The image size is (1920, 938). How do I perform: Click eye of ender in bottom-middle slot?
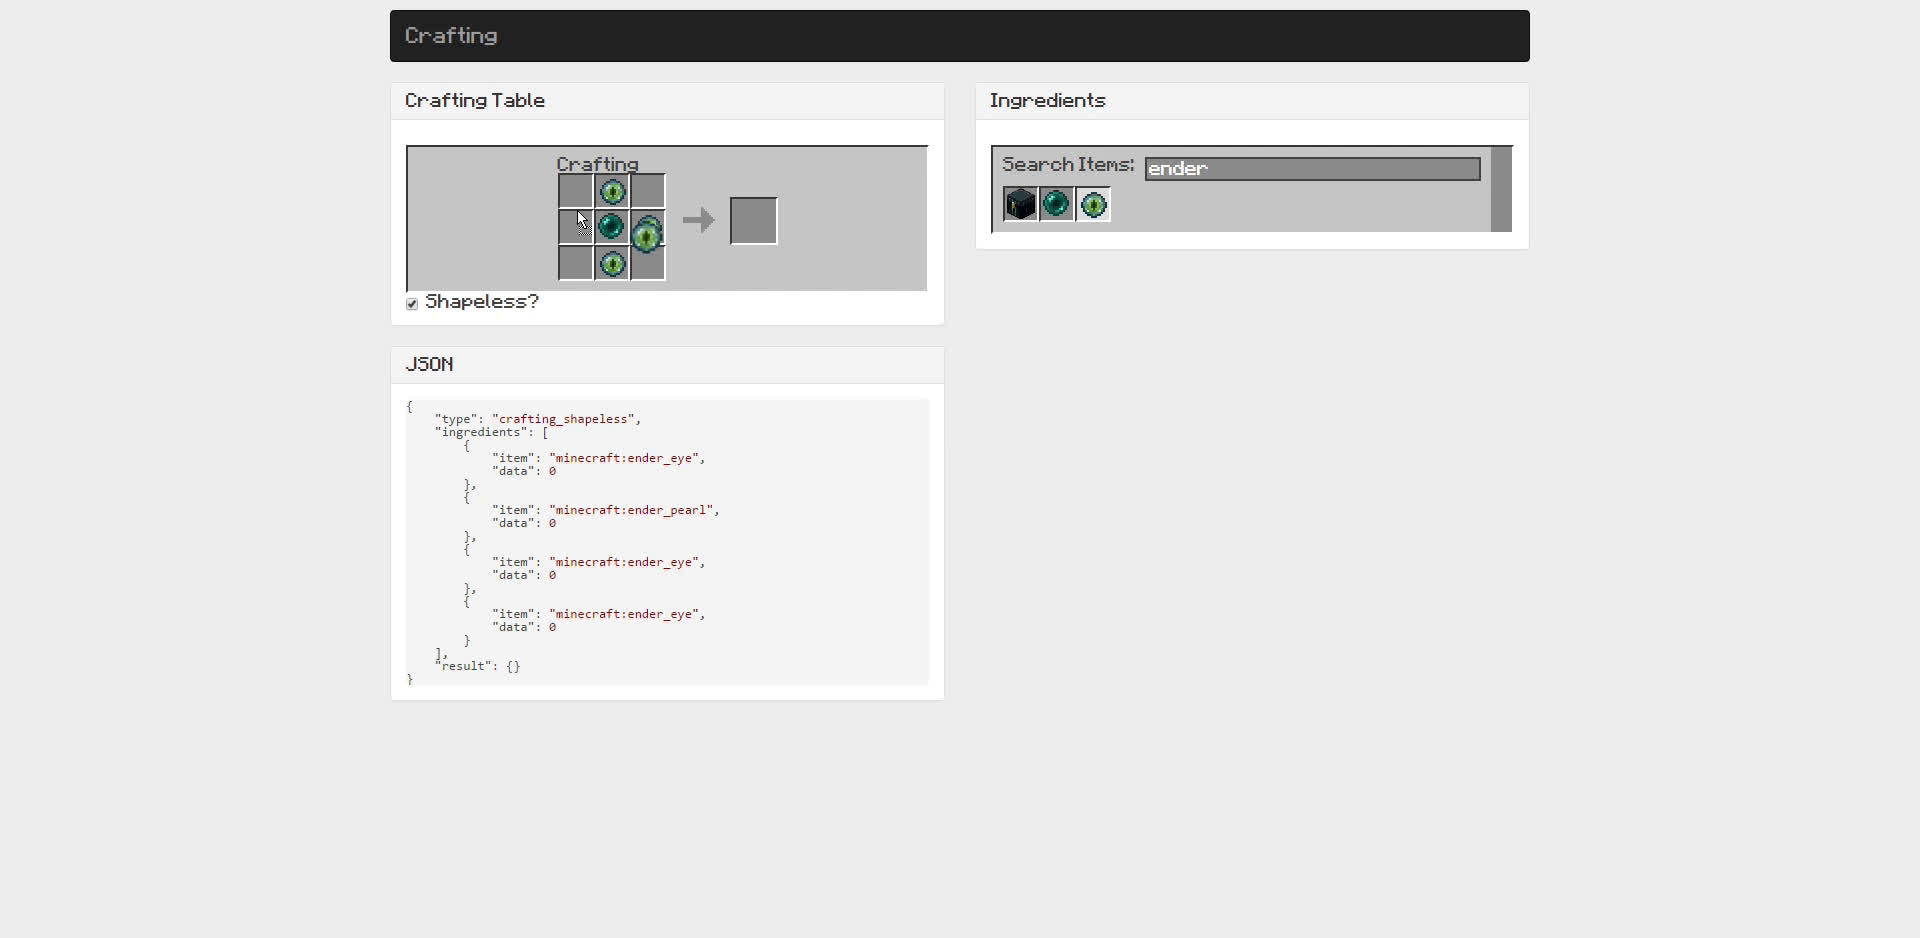click(612, 263)
